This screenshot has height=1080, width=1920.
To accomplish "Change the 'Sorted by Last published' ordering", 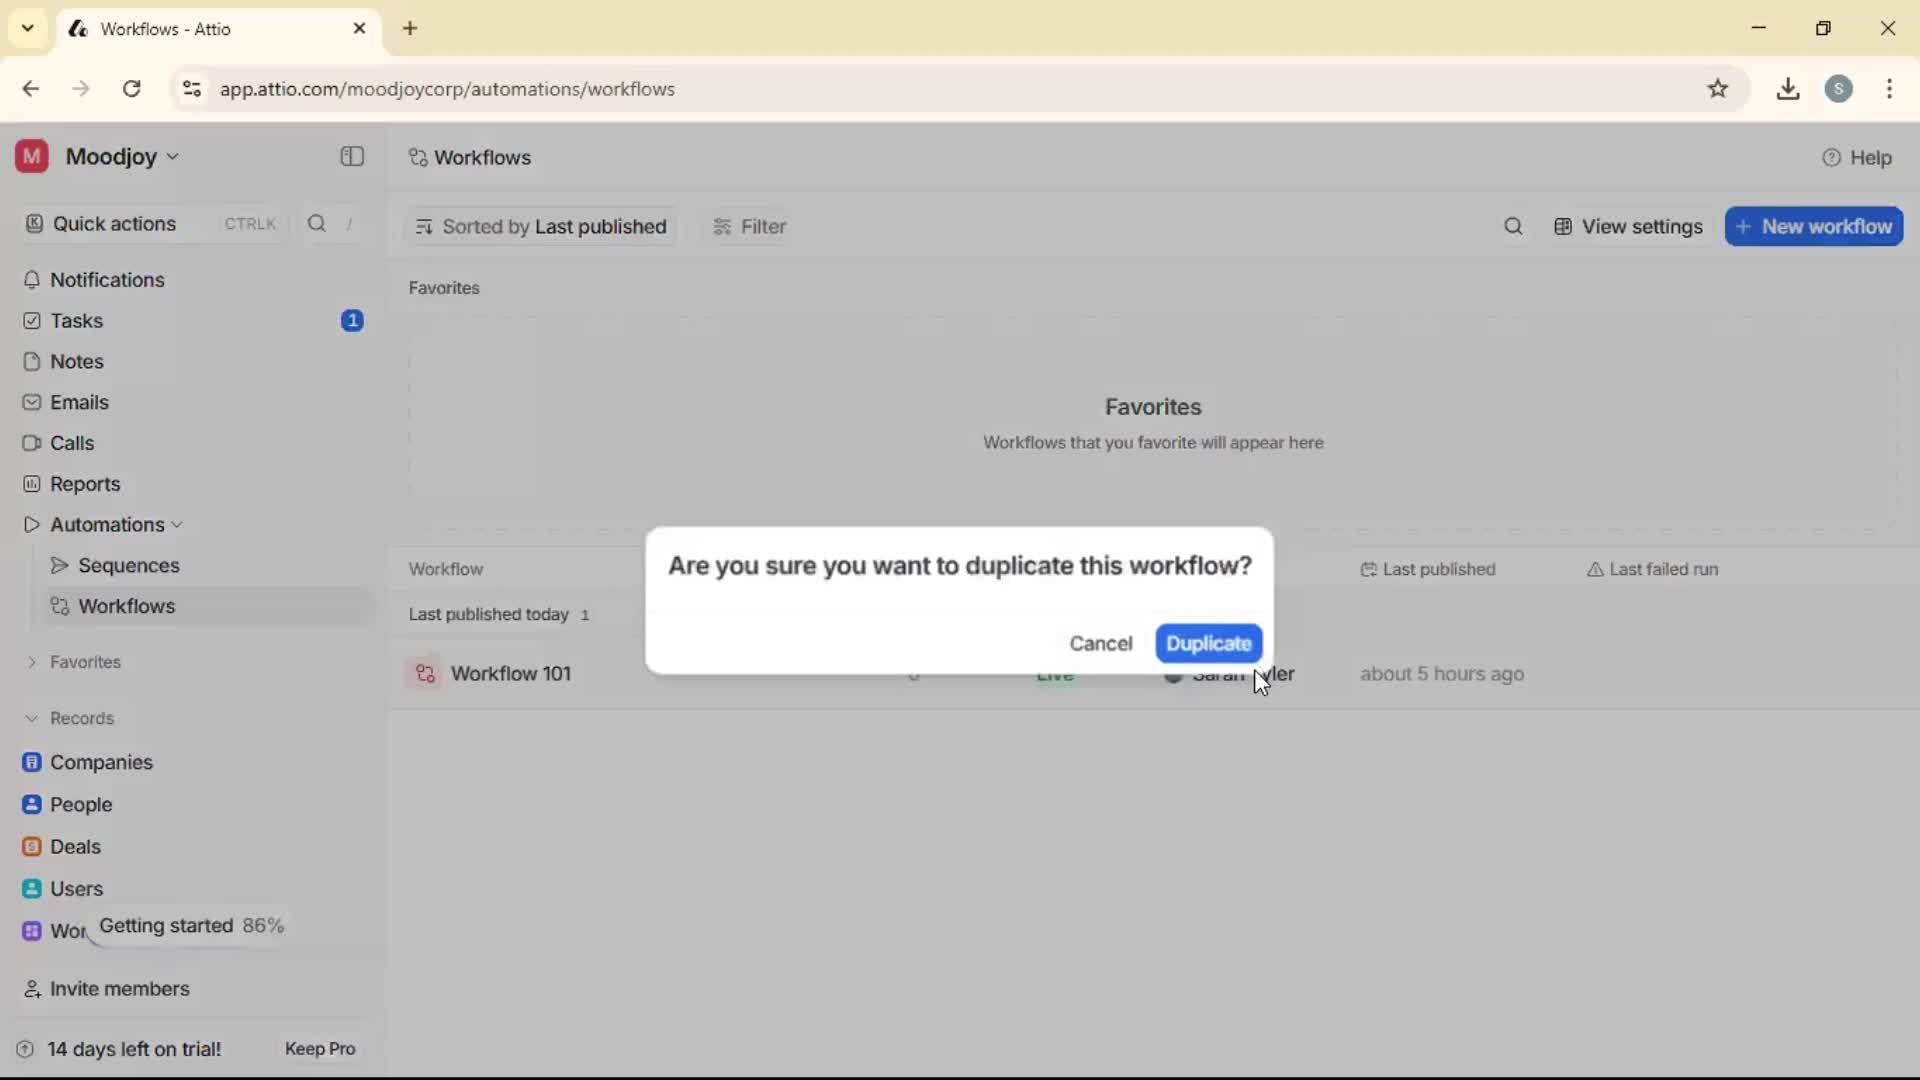I will (x=540, y=226).
